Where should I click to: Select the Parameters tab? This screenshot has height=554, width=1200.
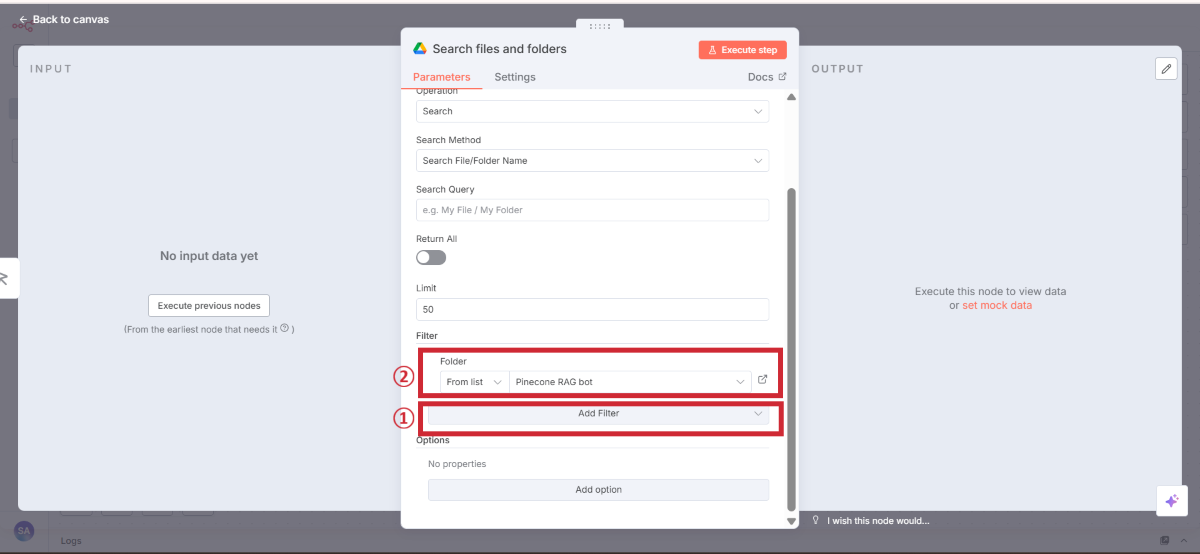click(441, 77)
